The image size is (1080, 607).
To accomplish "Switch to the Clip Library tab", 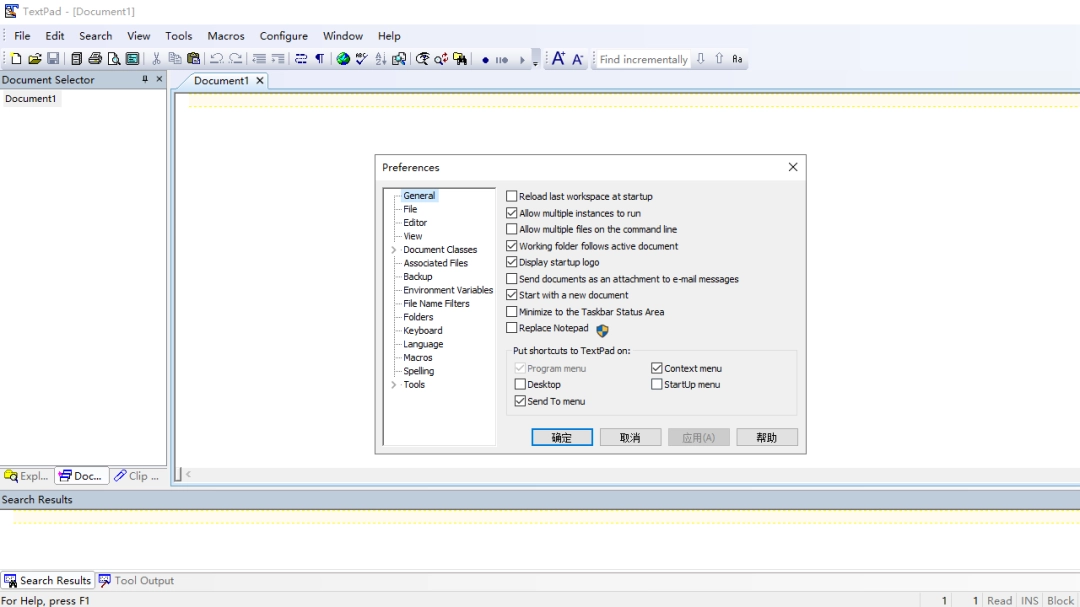I will 137,476.
